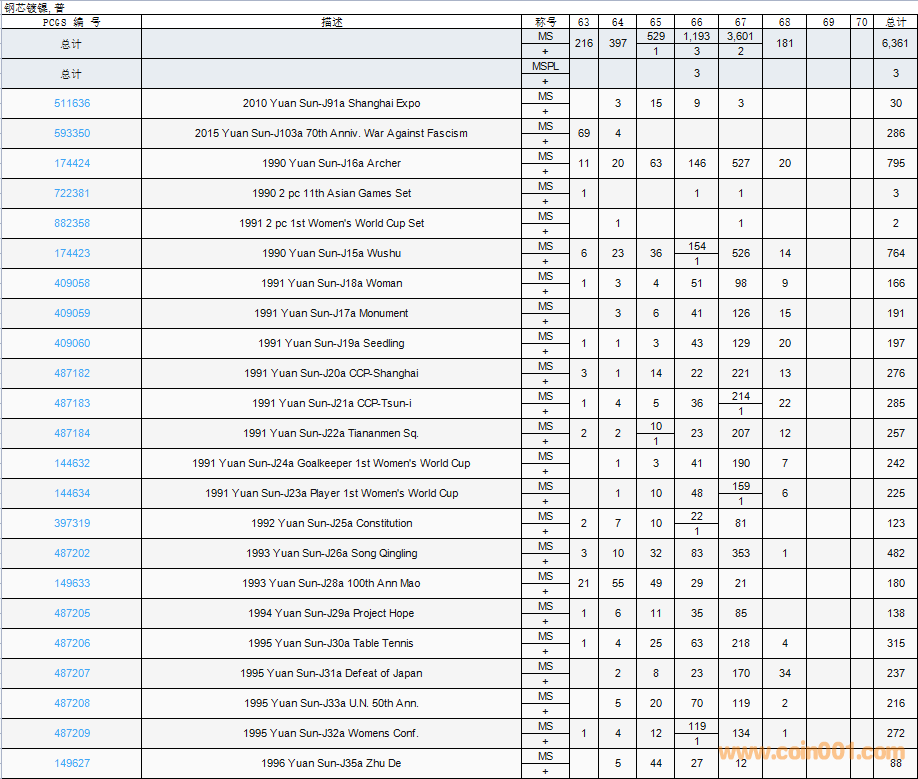This screenshot has height=779, width=918.
Task: Click the 149627 Zhu De link
Action: click(x=71, y=763)
